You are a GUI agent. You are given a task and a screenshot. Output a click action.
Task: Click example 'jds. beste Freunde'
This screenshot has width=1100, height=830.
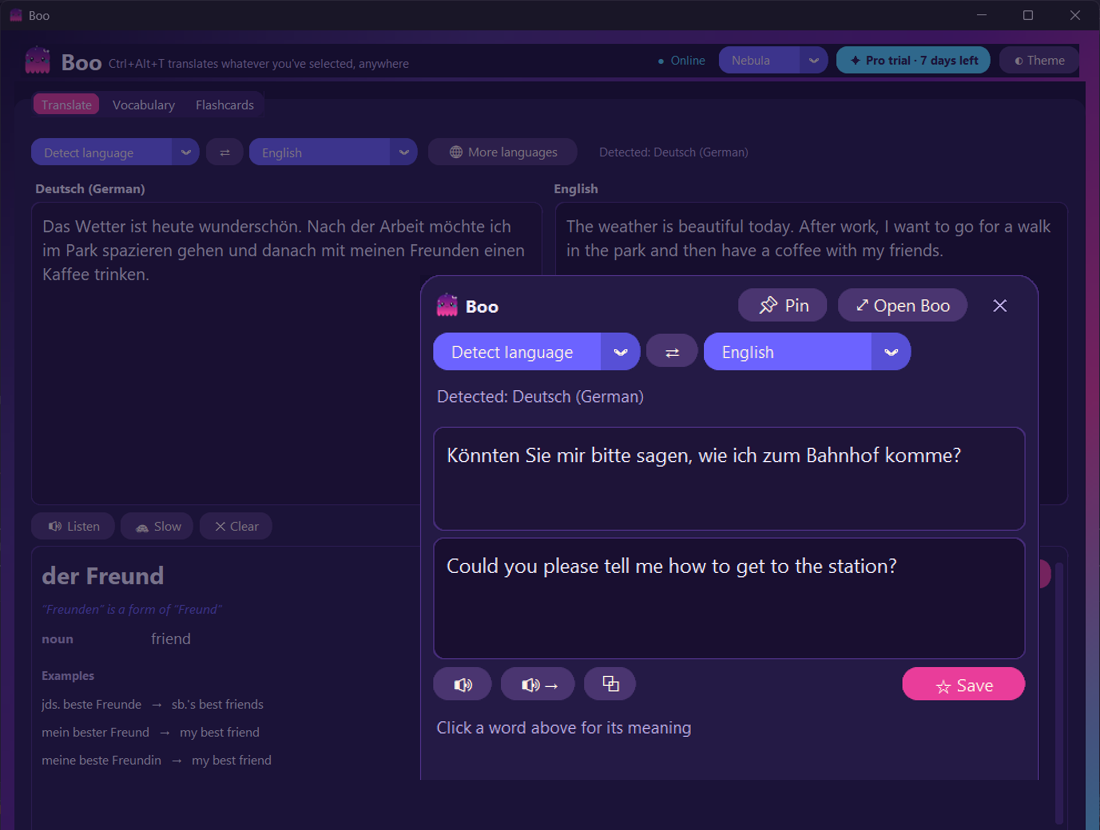pos(91,704)
